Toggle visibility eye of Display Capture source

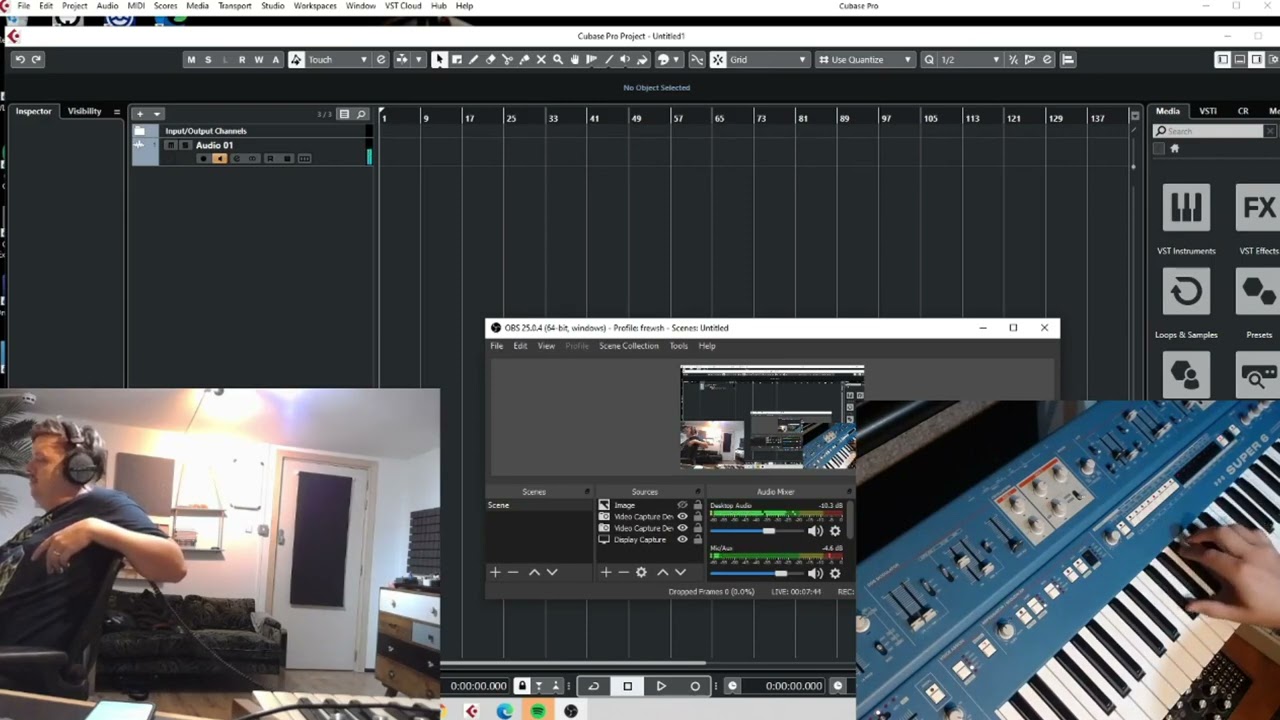[683, 540]
